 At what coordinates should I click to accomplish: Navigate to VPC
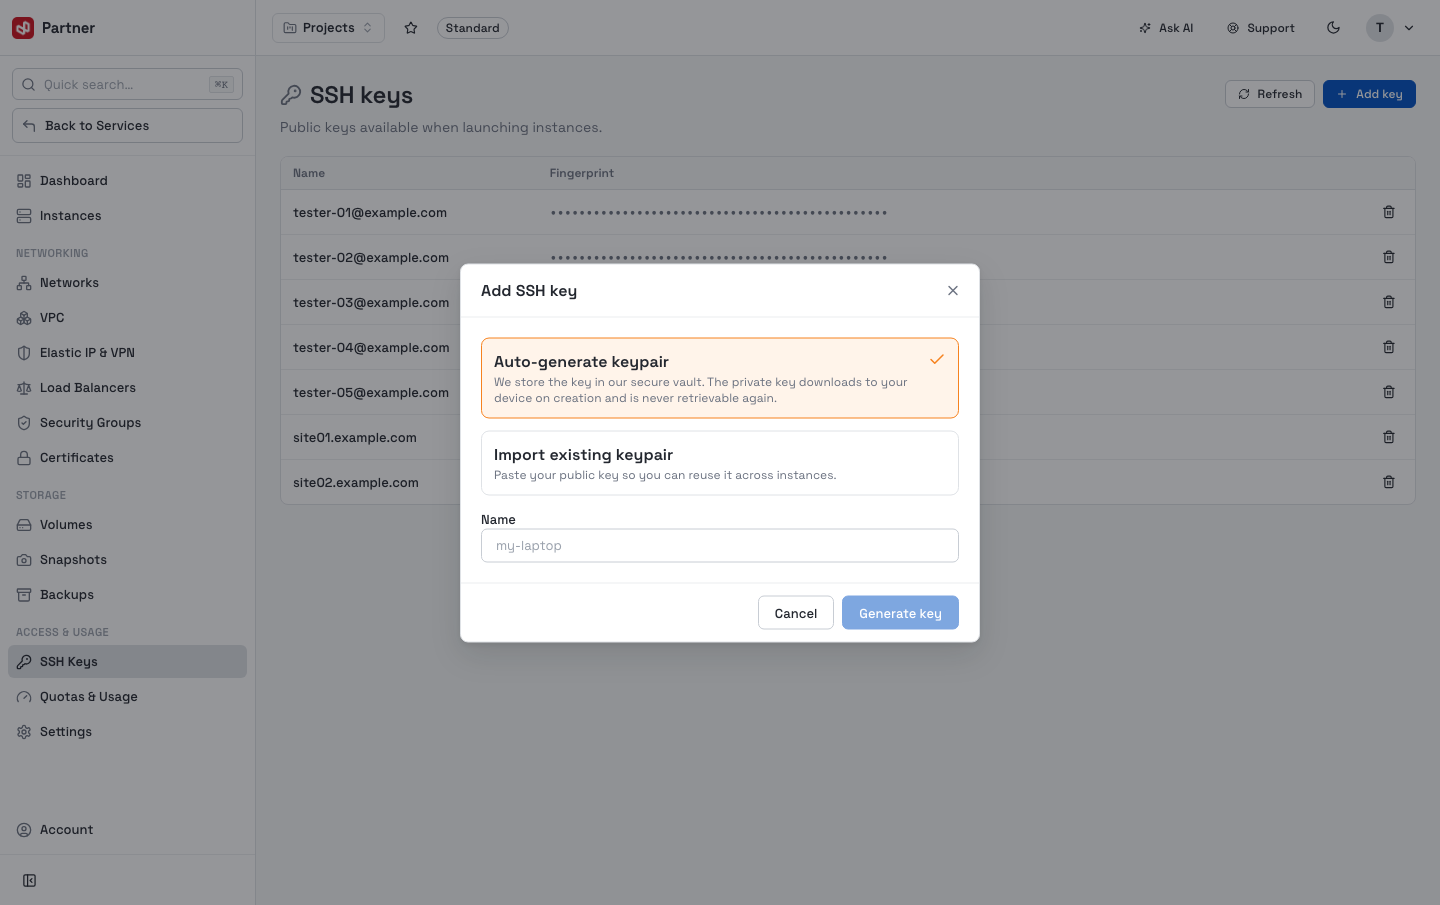(127, 318)
